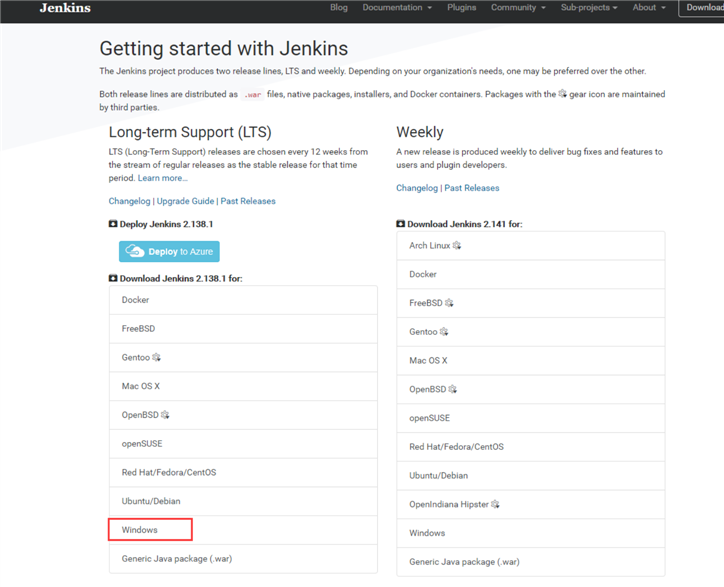Image resolution: width=724 pixels, height=587 pixels.
Task: Go to Blog in the top navigation
Action: click(x=339, y=8)
